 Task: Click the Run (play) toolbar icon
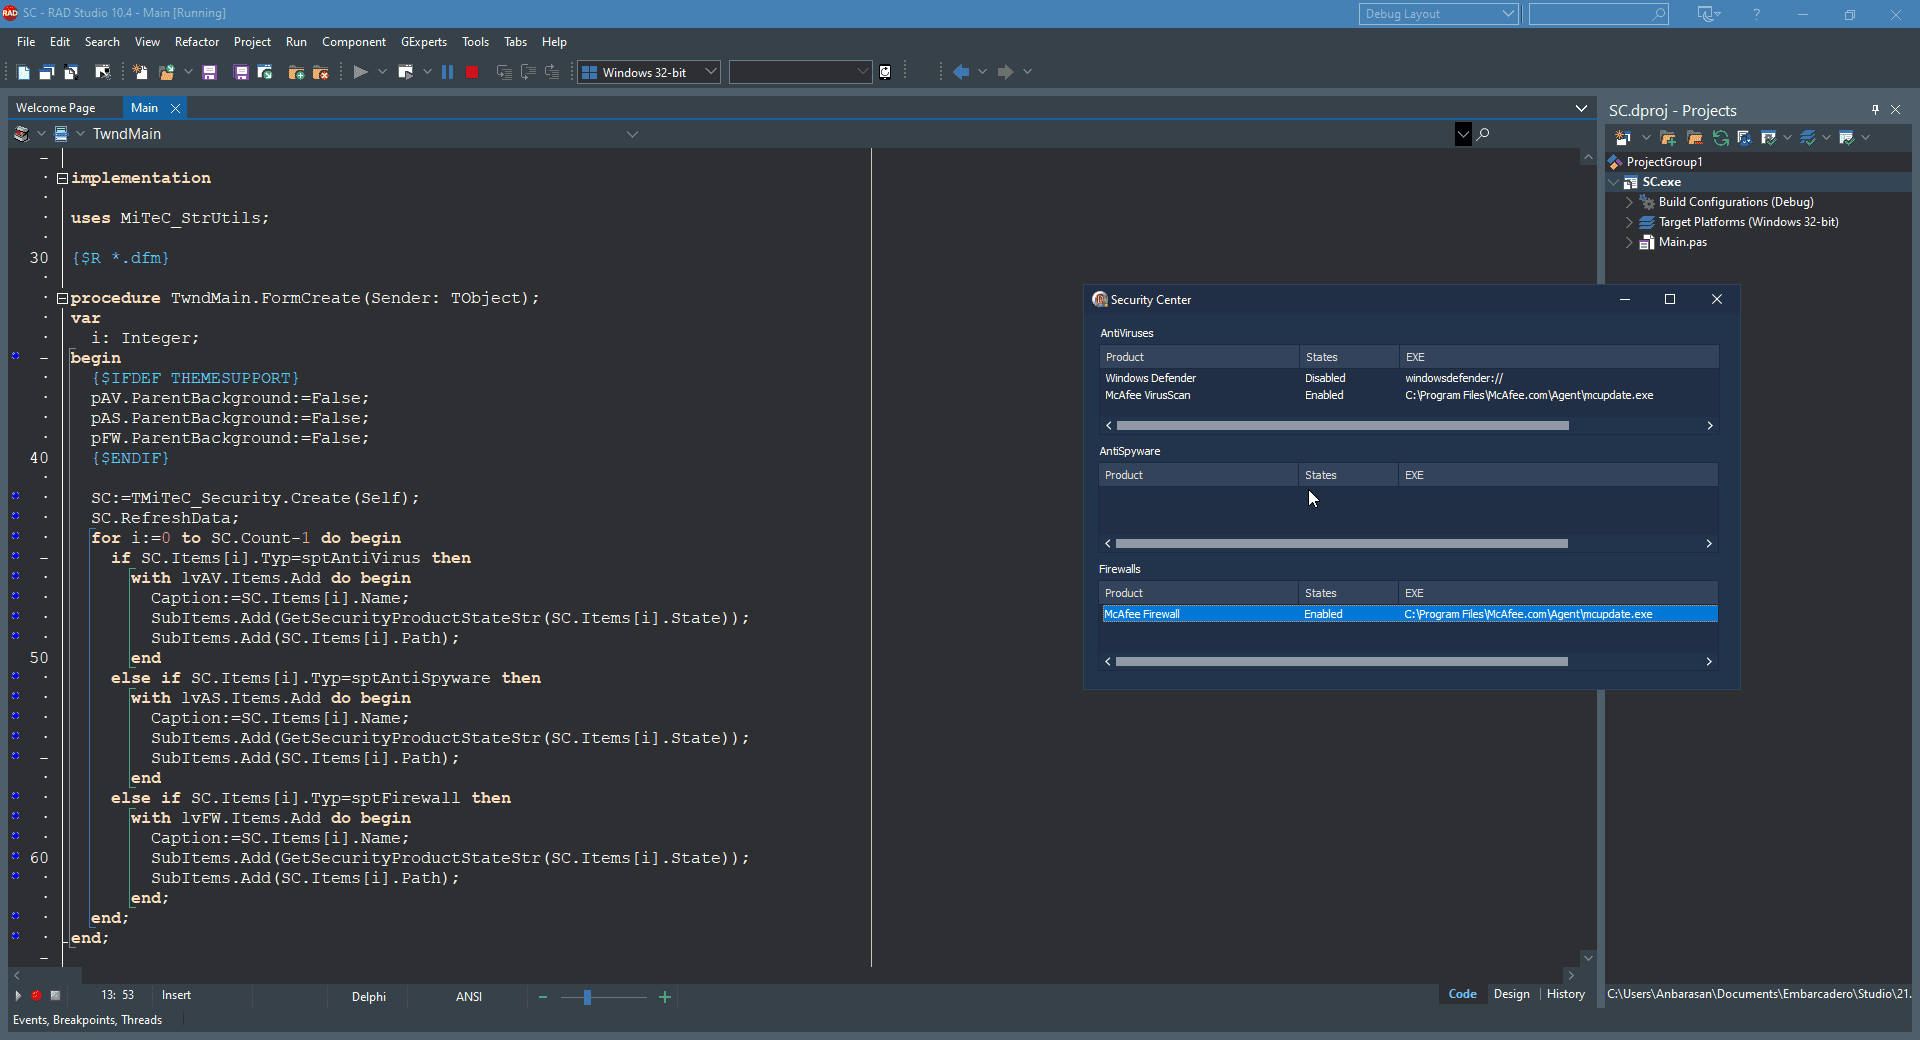(x=360, y=72)
